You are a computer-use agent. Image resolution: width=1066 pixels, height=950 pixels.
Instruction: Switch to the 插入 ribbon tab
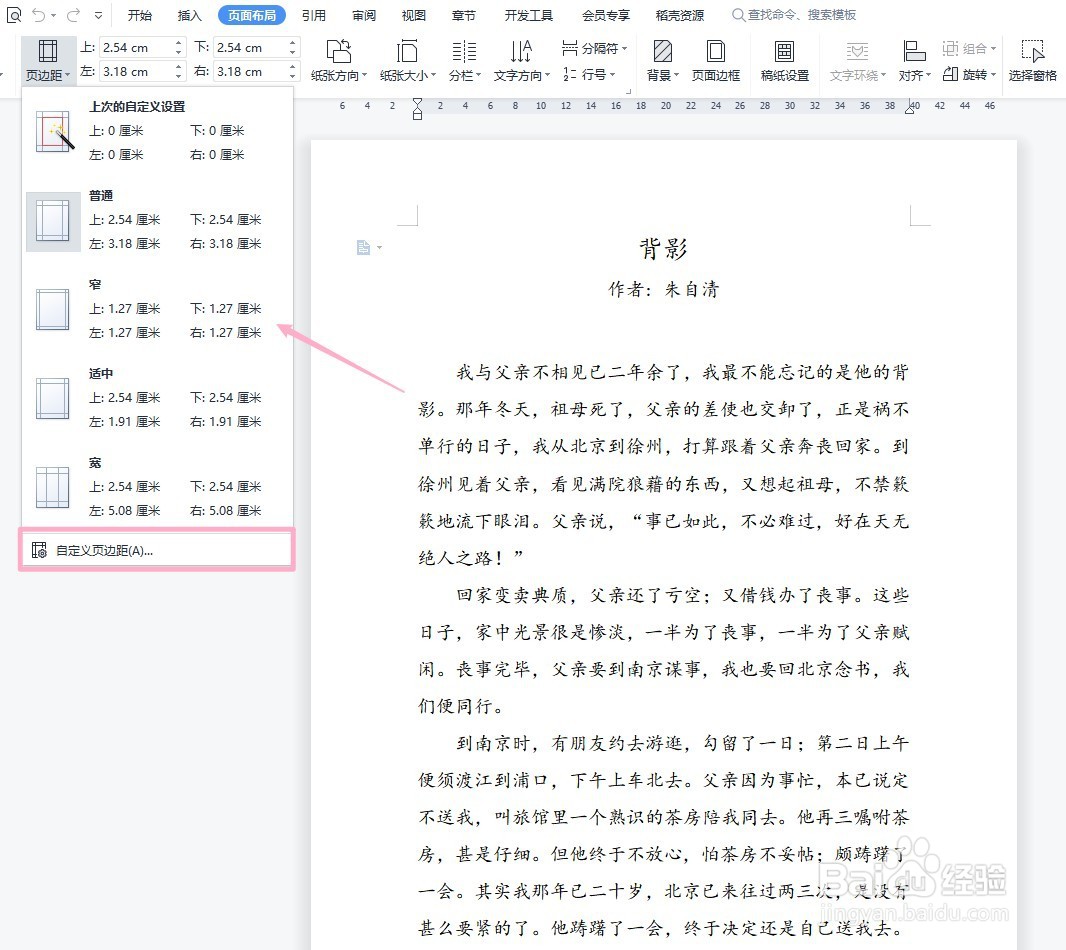[x=190, y=15]
